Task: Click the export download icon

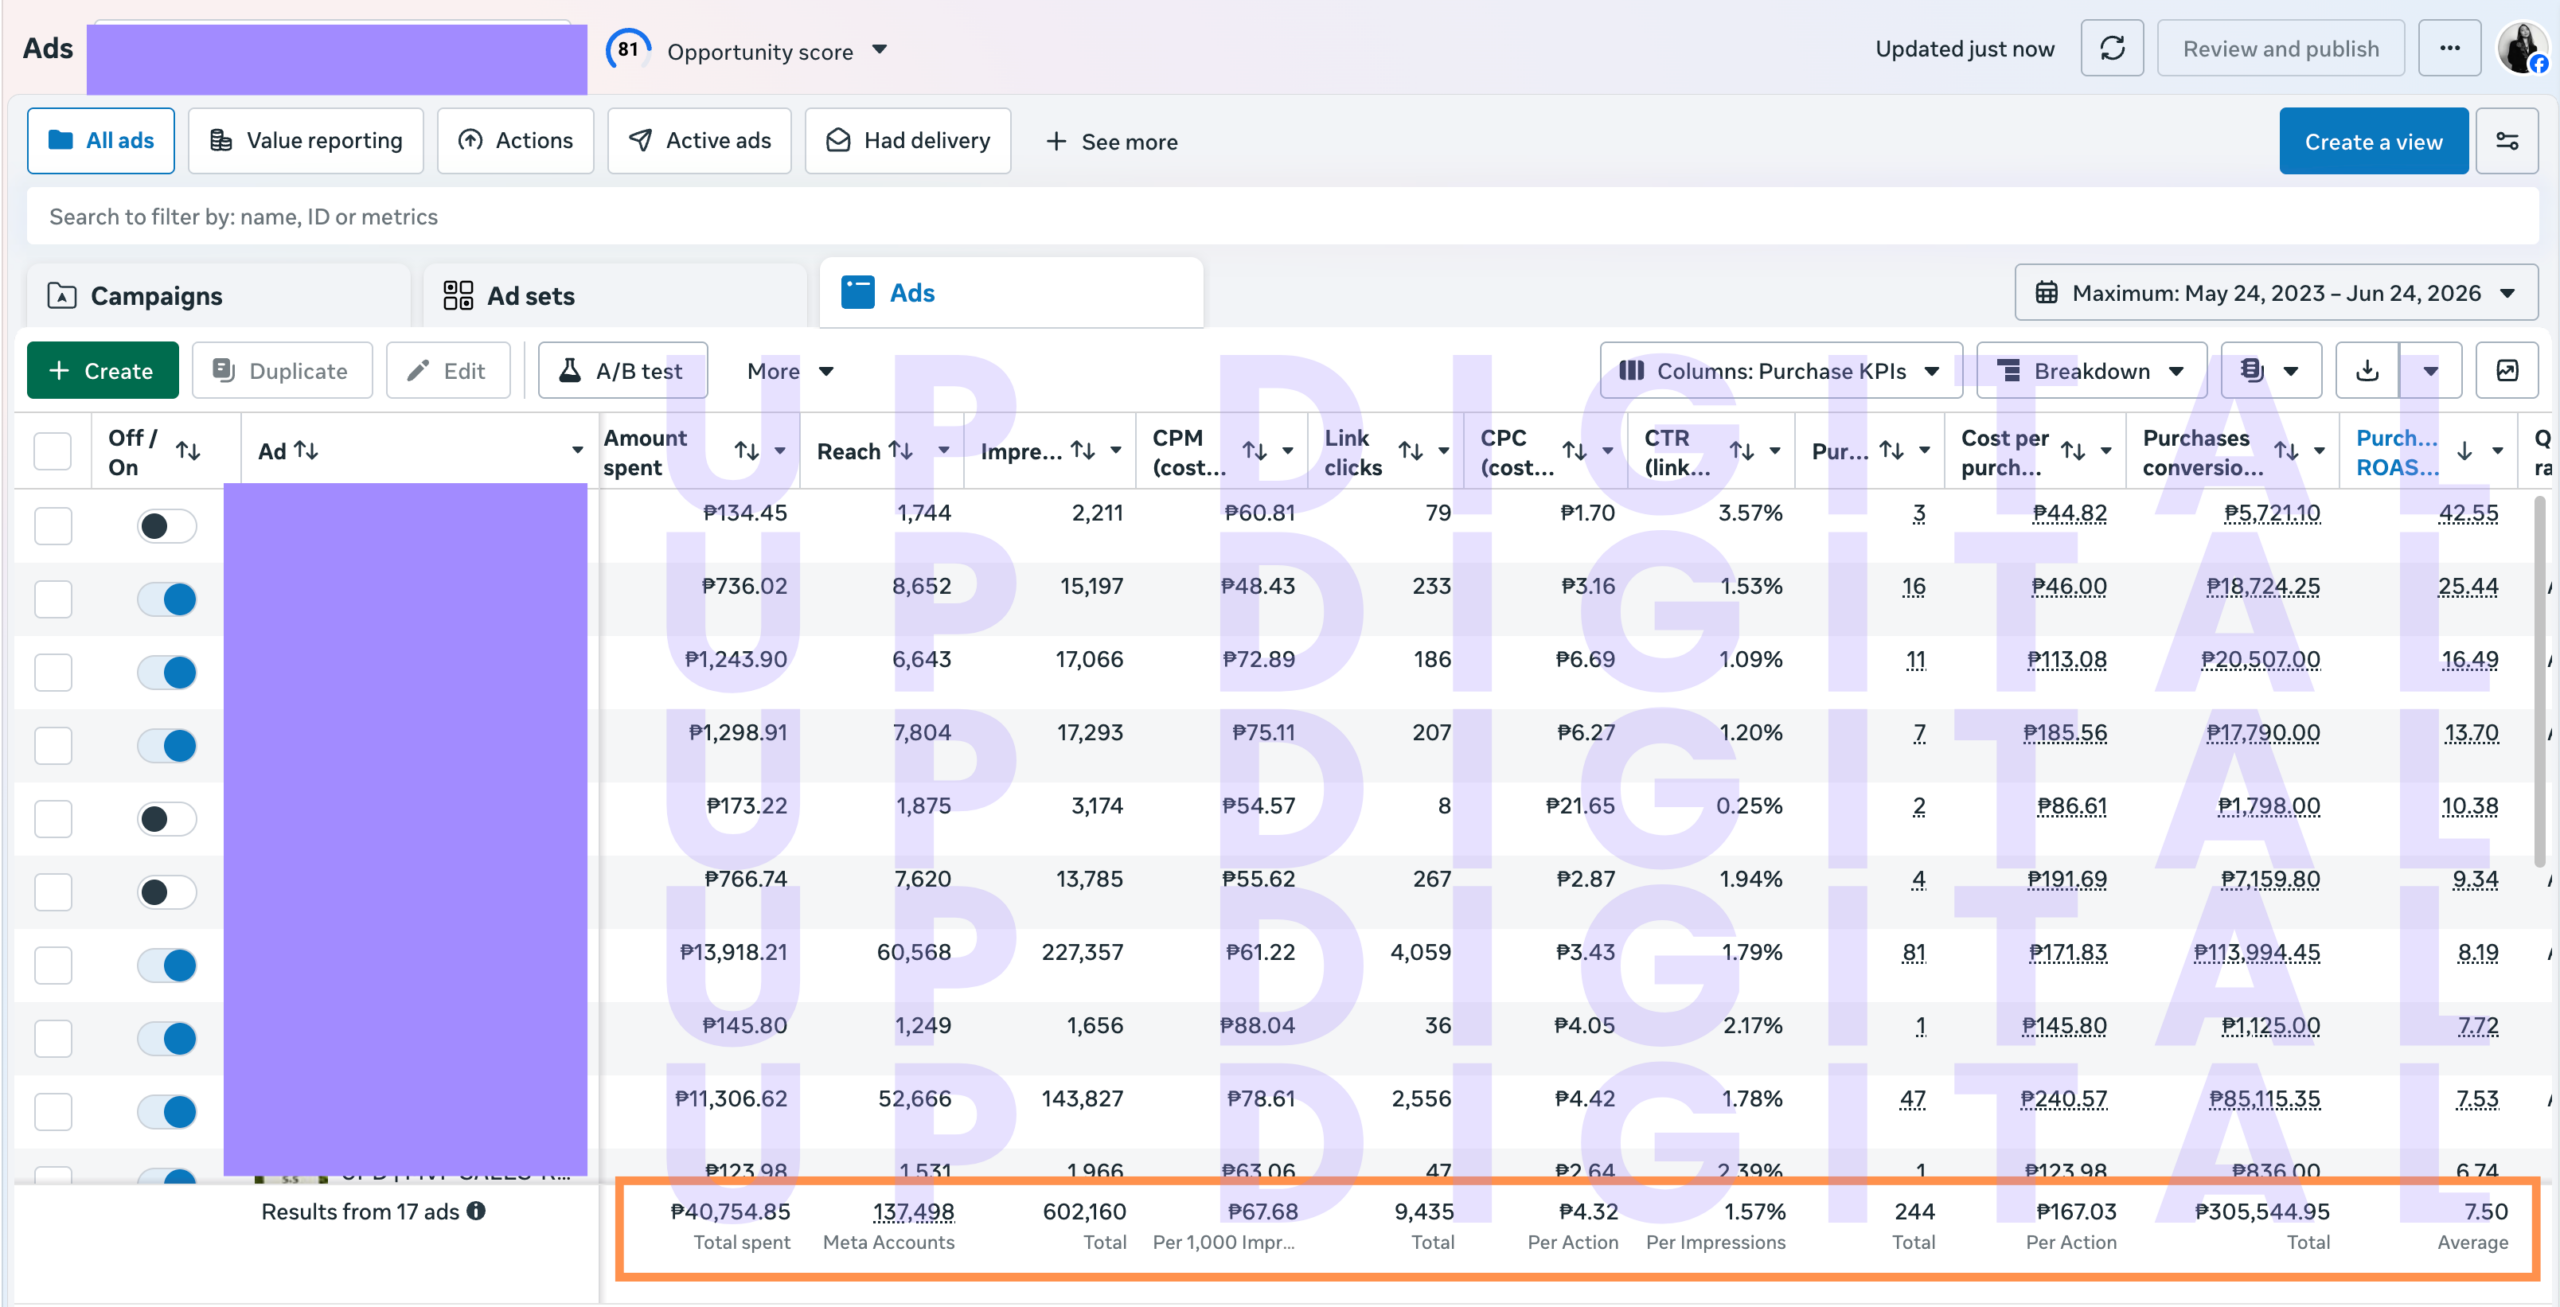Action: coord(2367,371)
